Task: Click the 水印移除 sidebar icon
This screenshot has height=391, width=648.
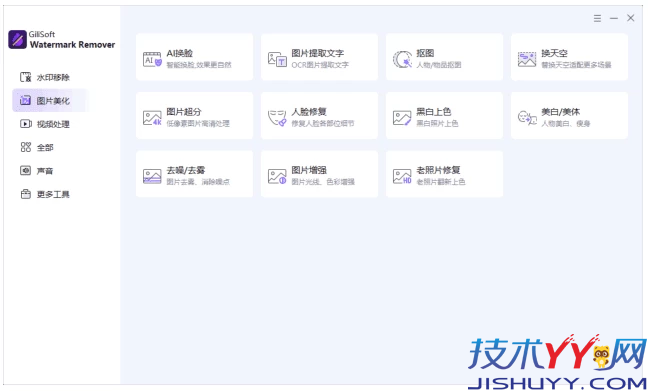Action: click(26, 77)
